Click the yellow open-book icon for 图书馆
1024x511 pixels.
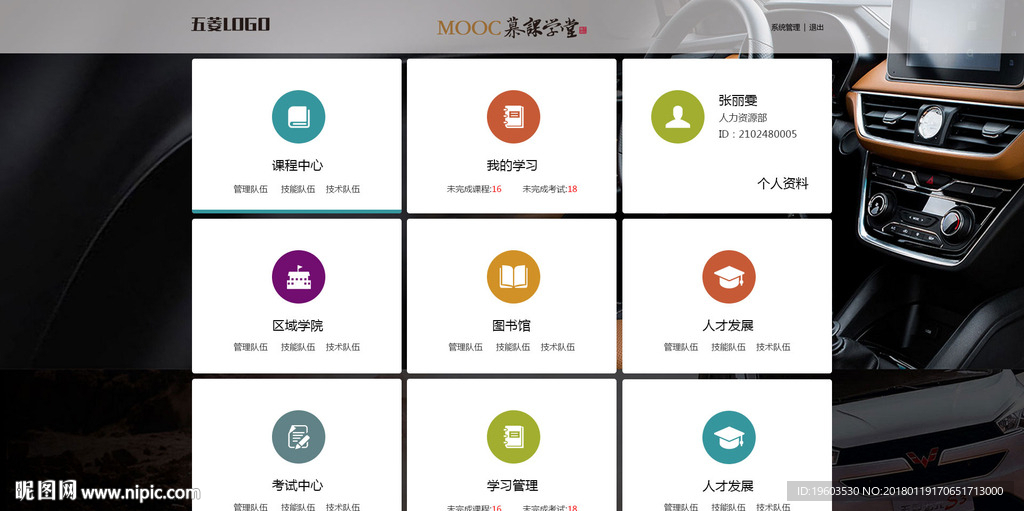point(513,276)
